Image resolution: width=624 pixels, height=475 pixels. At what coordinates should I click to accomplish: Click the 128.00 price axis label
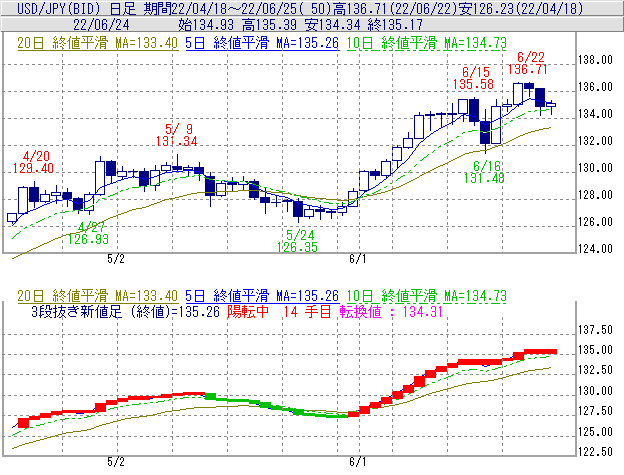tap(595, 195)
